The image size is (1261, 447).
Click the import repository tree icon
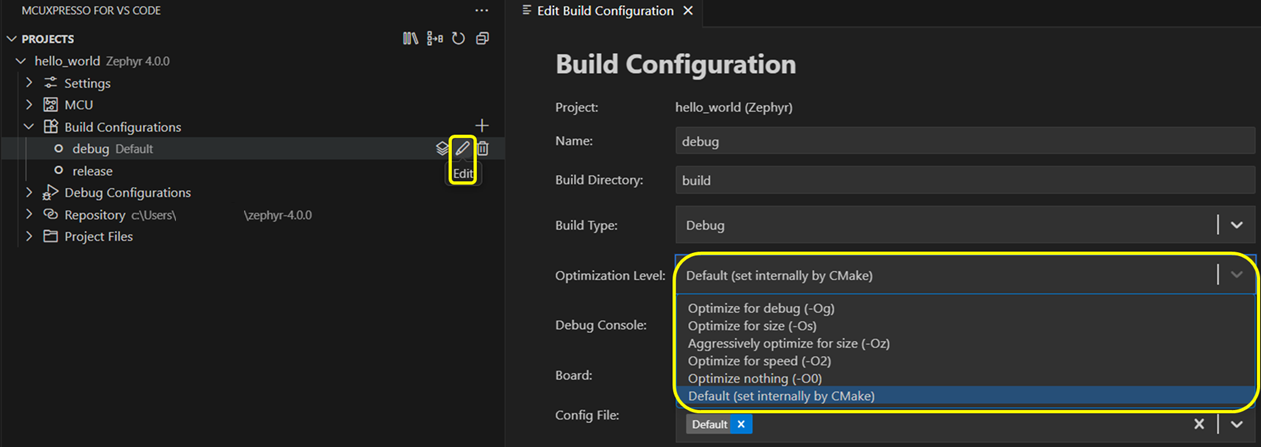(x=434, y=39)
